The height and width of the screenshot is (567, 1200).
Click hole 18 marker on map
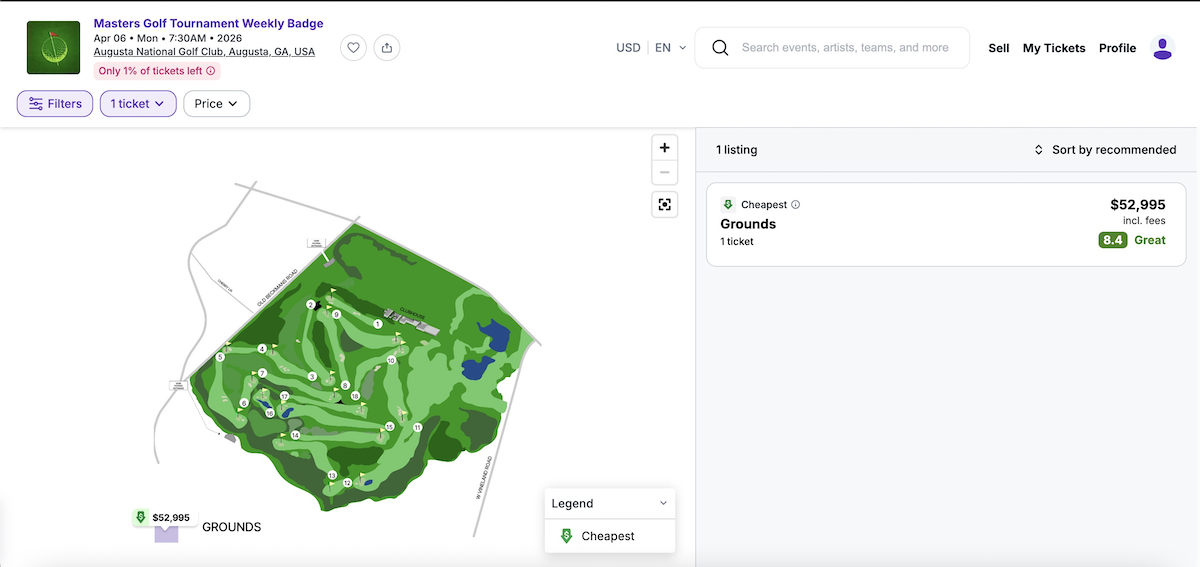coord(355,396)
